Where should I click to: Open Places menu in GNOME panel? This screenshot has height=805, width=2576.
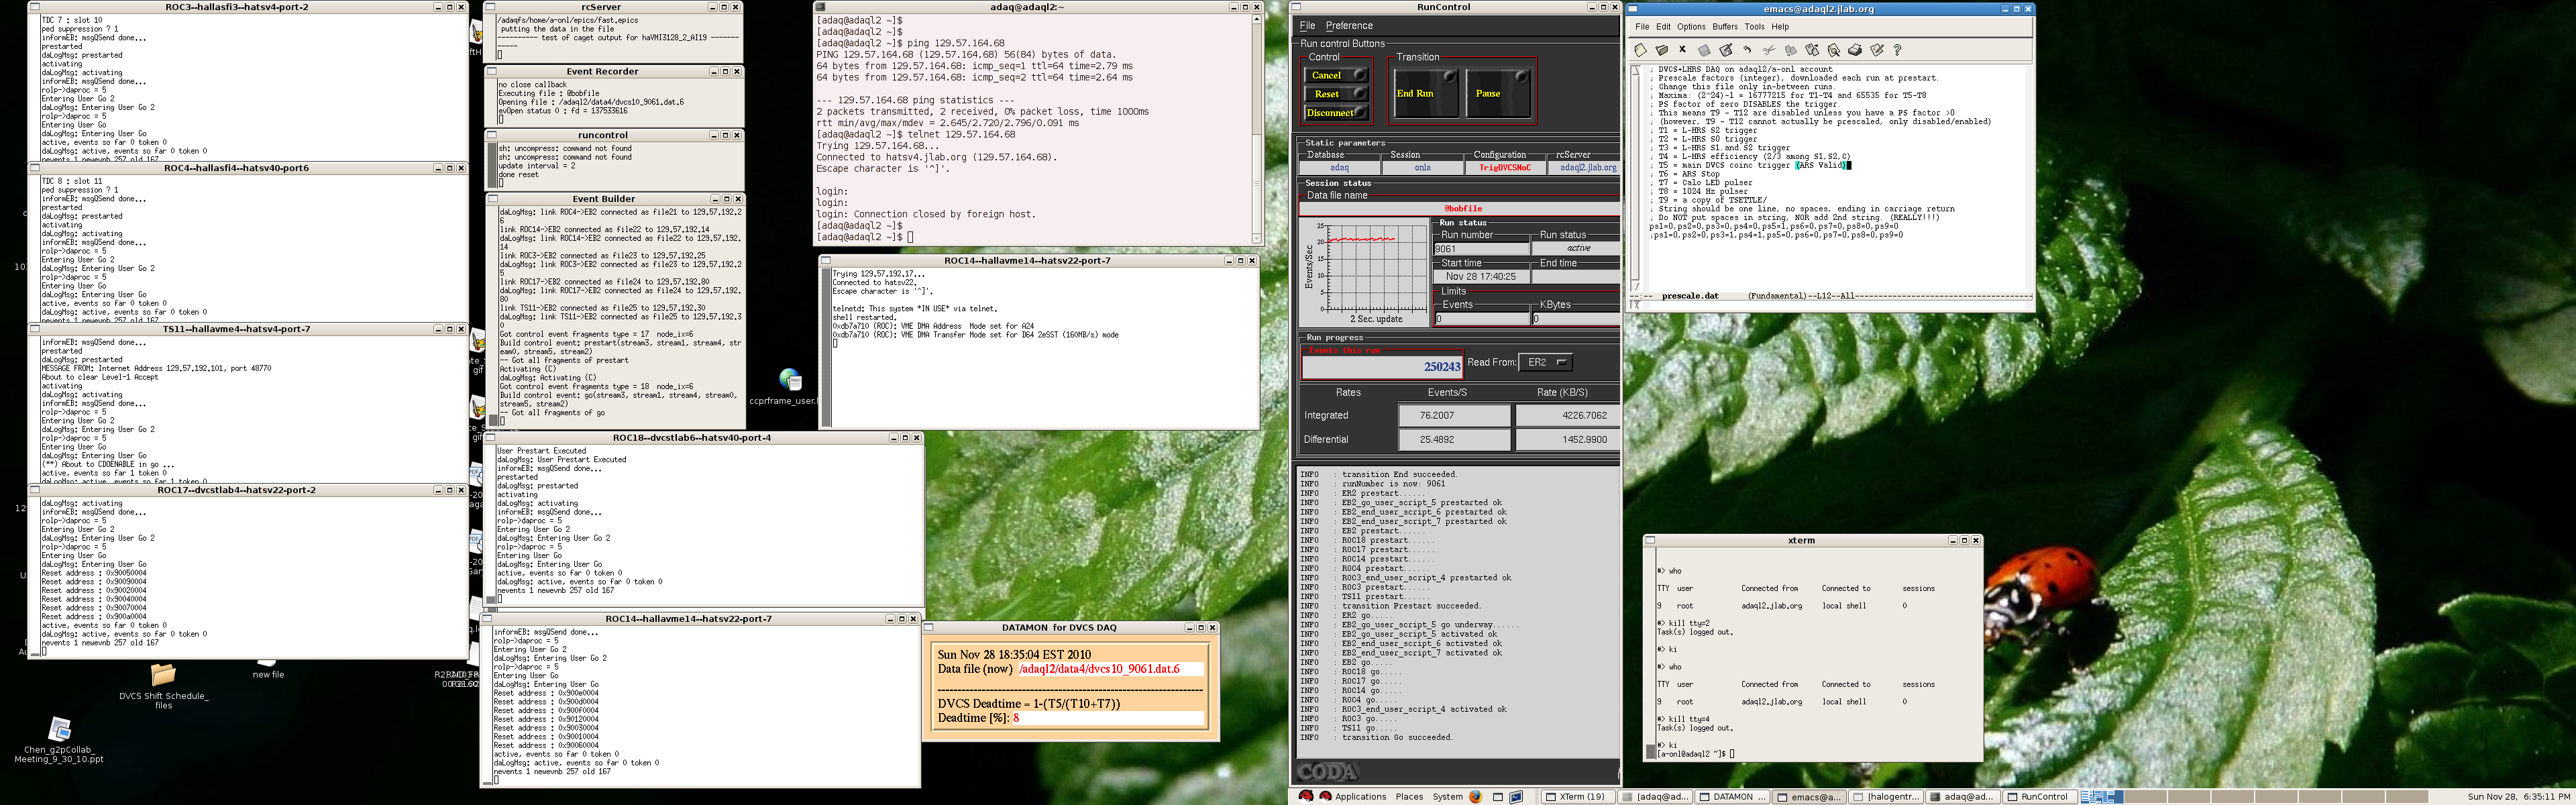pyautogui.click(x=1409, y=797)
